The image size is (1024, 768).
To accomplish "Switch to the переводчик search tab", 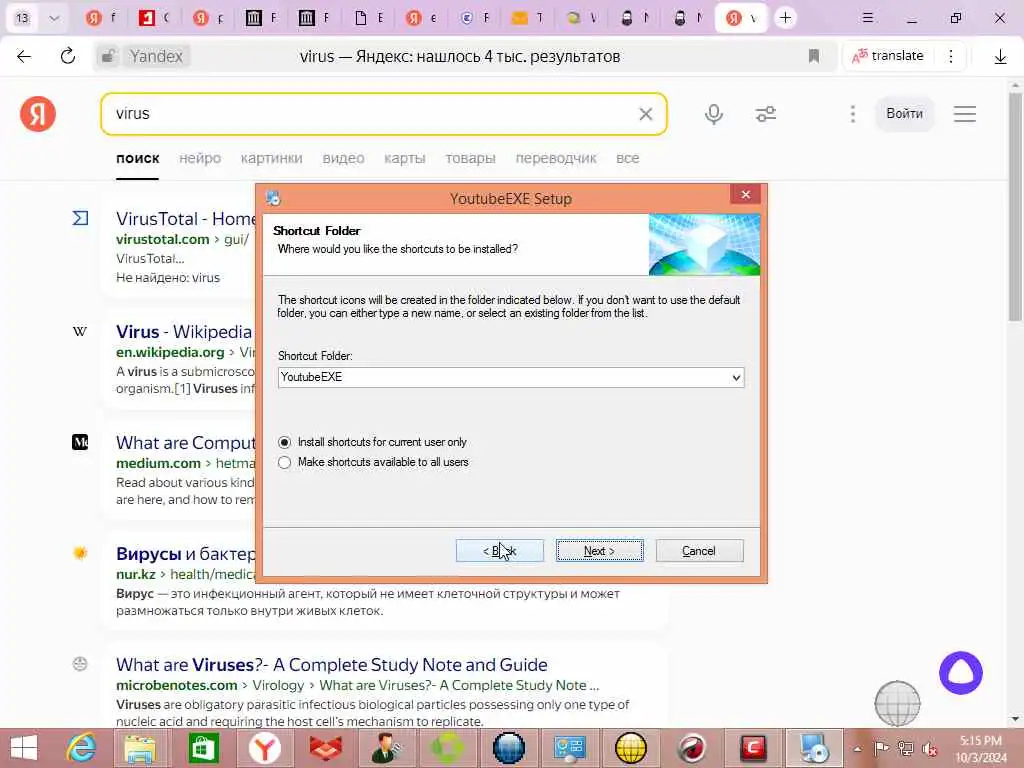I will (x=556, y=158).
